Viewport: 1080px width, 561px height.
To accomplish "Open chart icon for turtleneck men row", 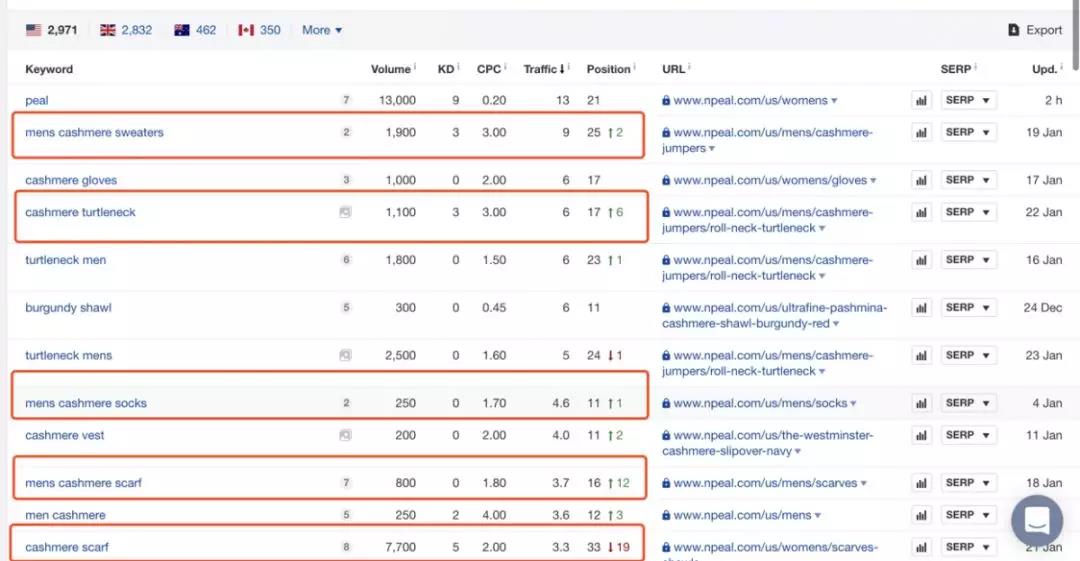I will [921, 260].
